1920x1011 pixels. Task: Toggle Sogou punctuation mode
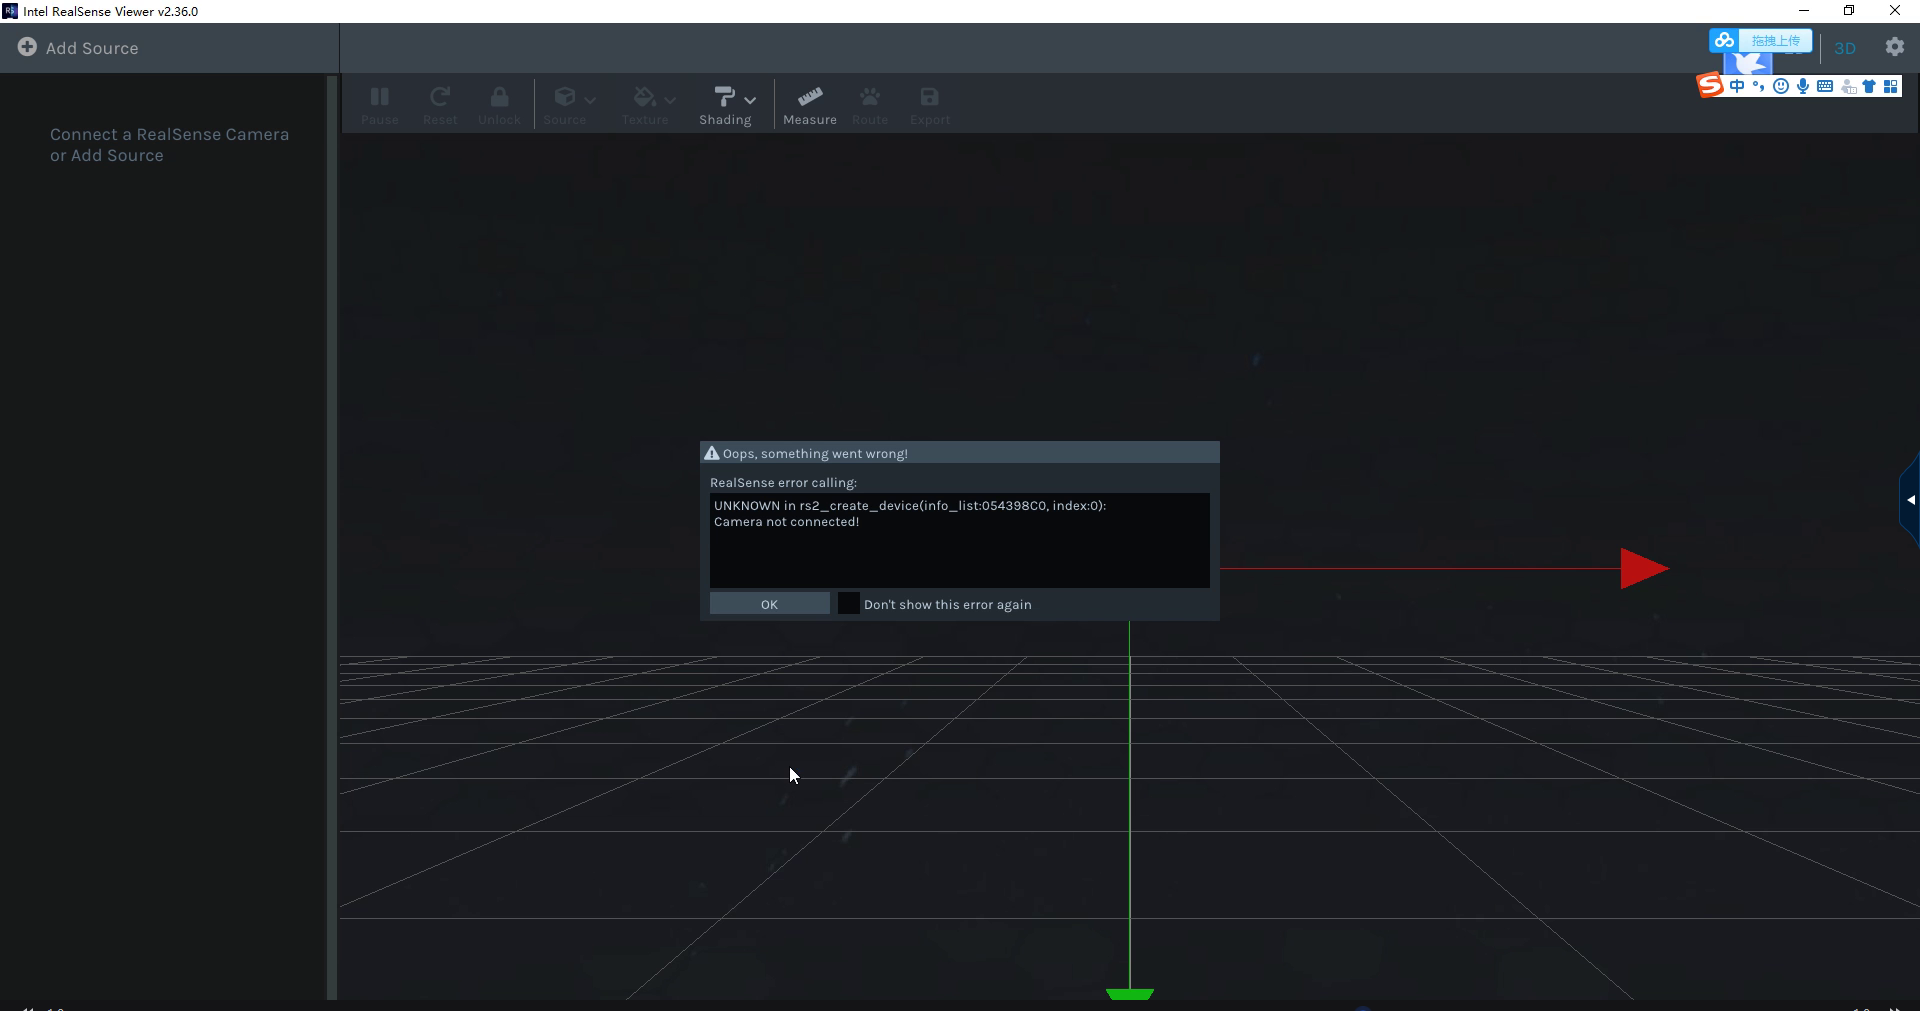point(1759,86)
